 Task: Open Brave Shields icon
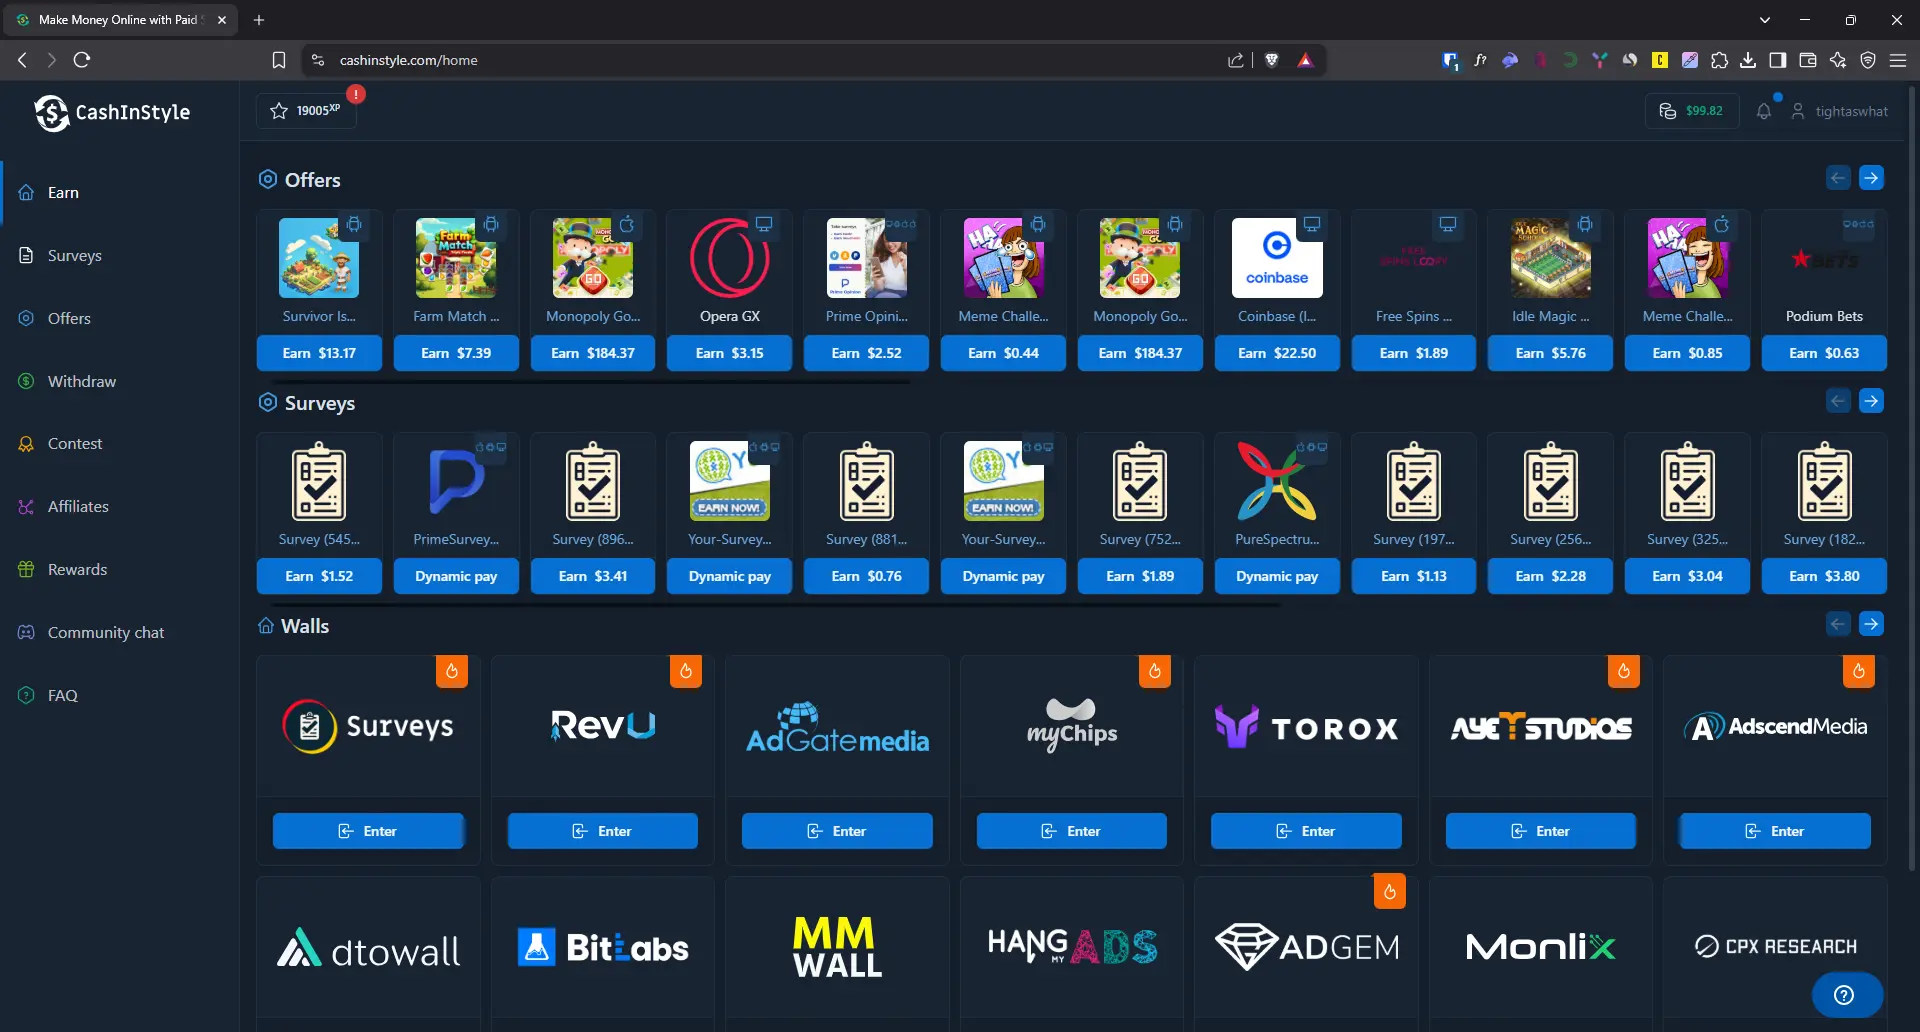click(x=1272, y=60)
